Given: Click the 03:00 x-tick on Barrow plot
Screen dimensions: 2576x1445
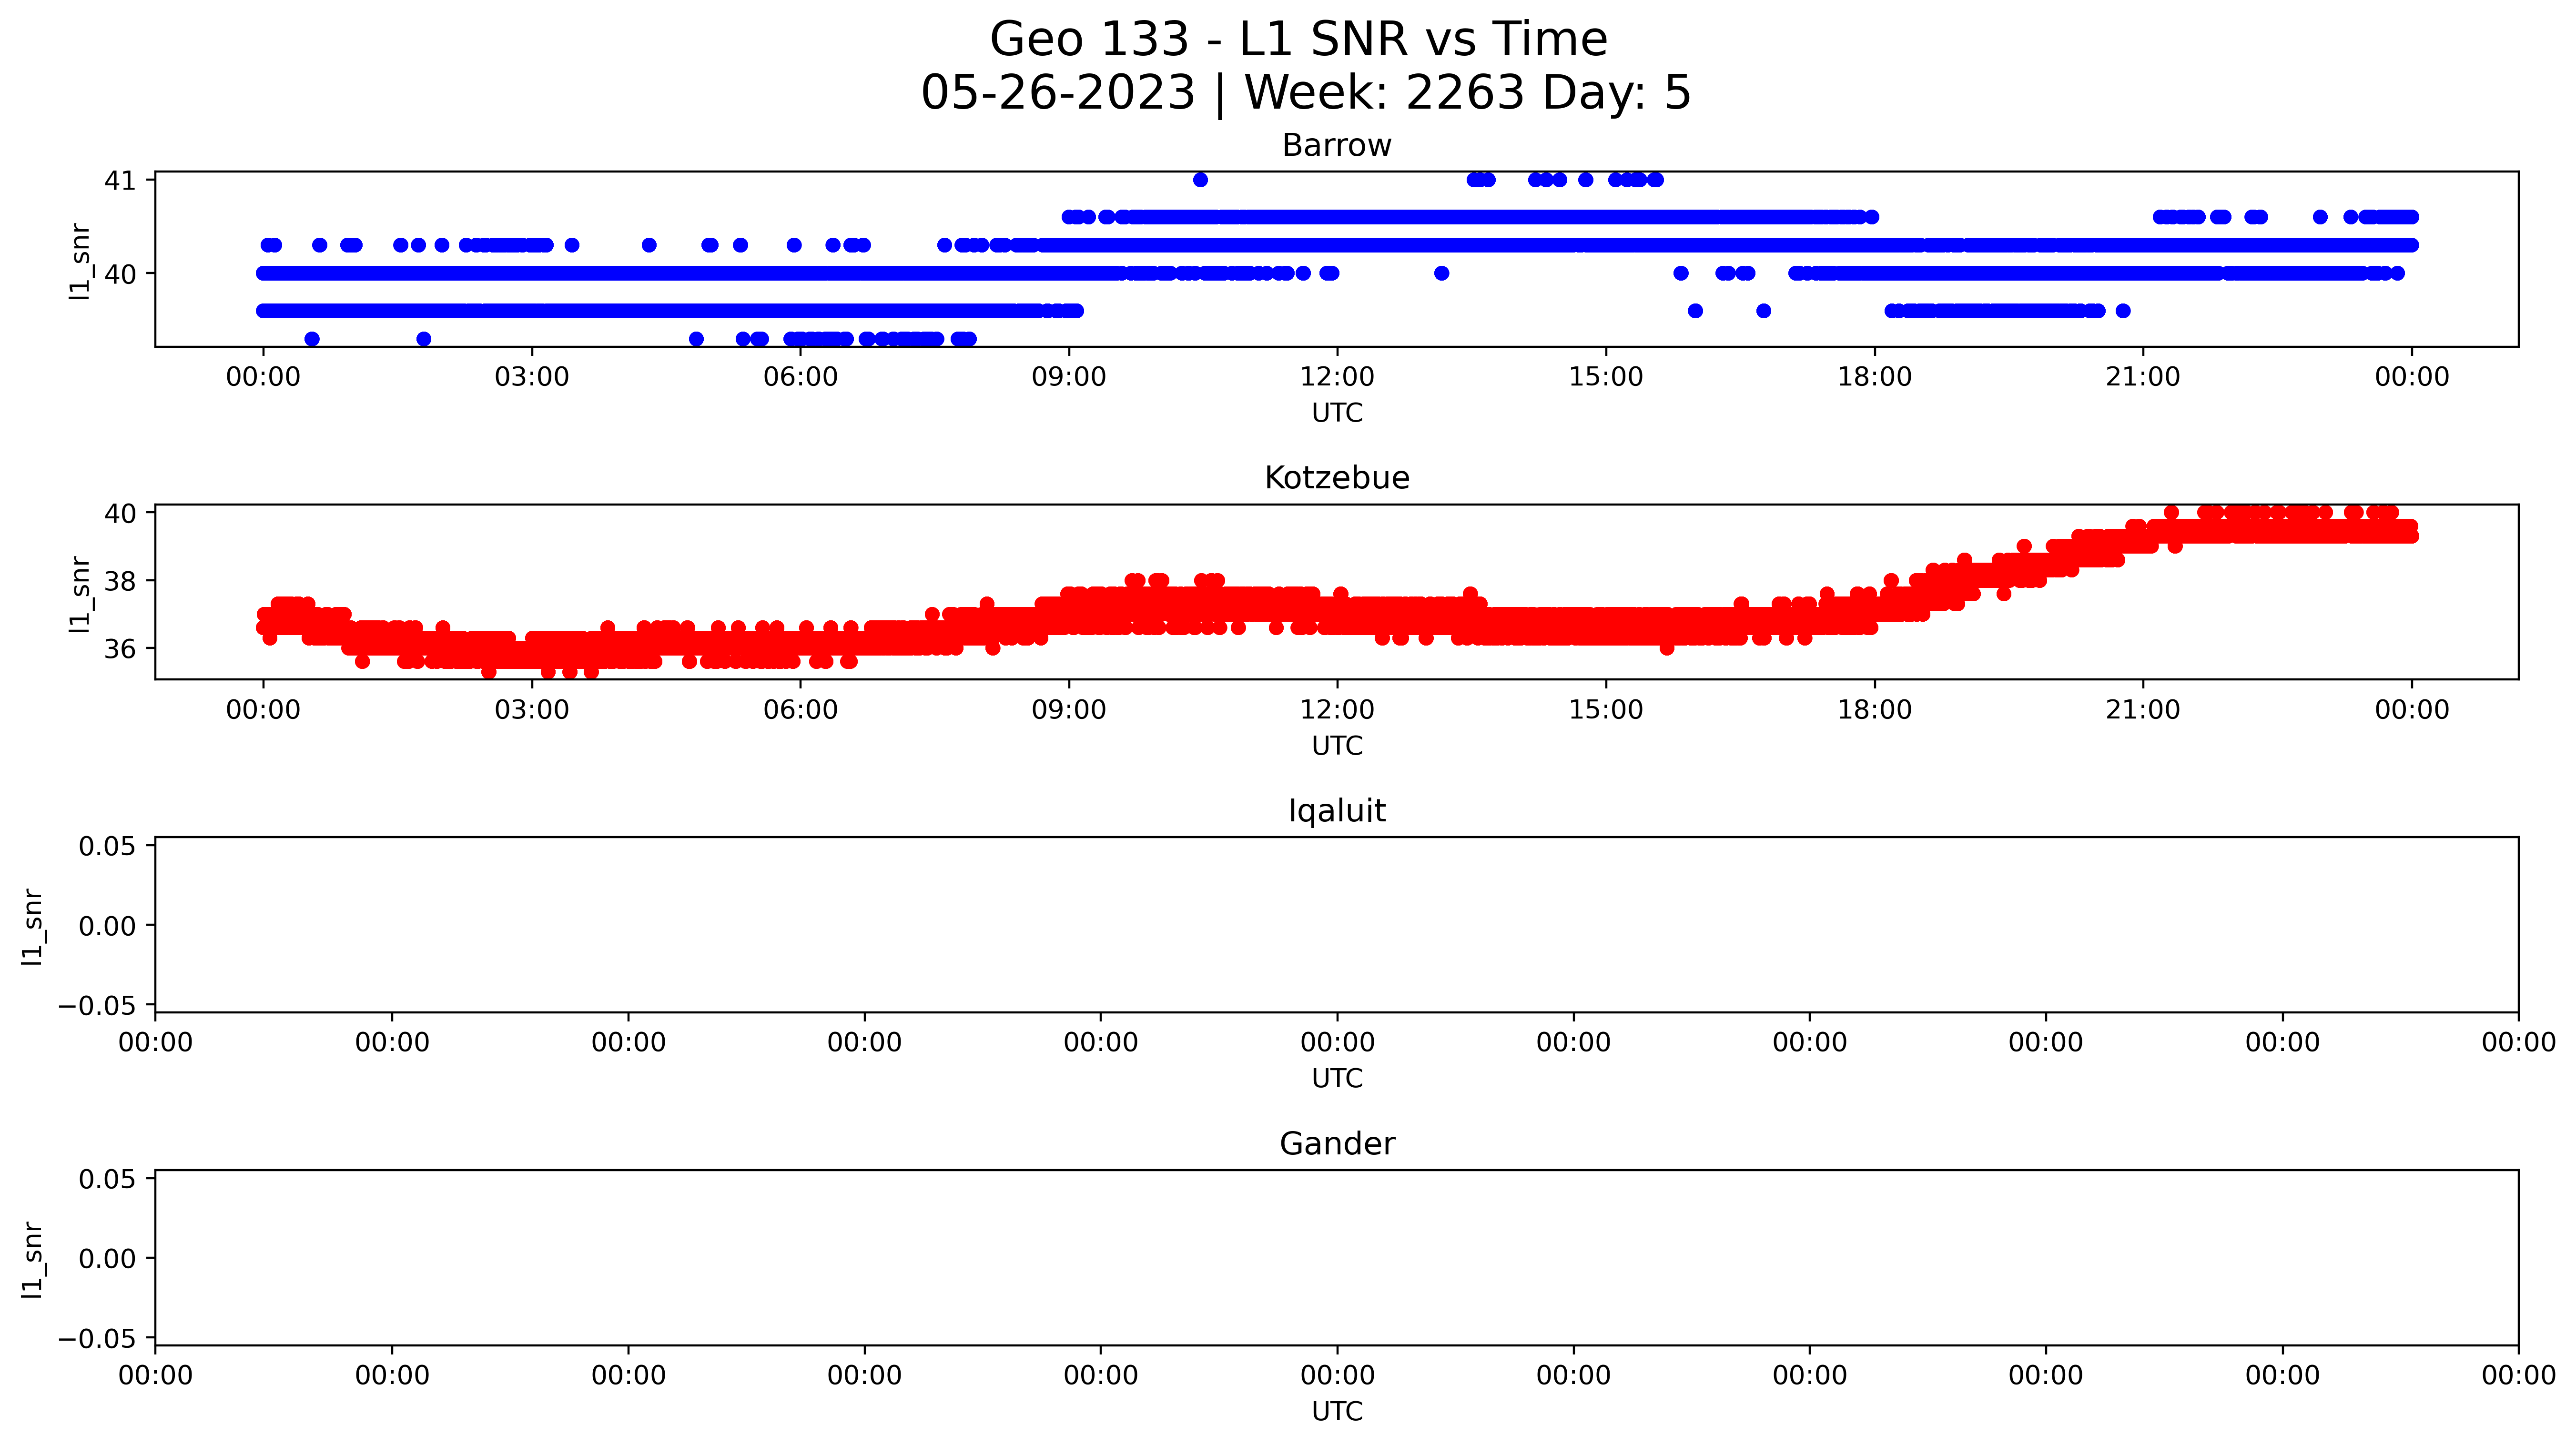Looking at the screenshot, I should 532,377.
